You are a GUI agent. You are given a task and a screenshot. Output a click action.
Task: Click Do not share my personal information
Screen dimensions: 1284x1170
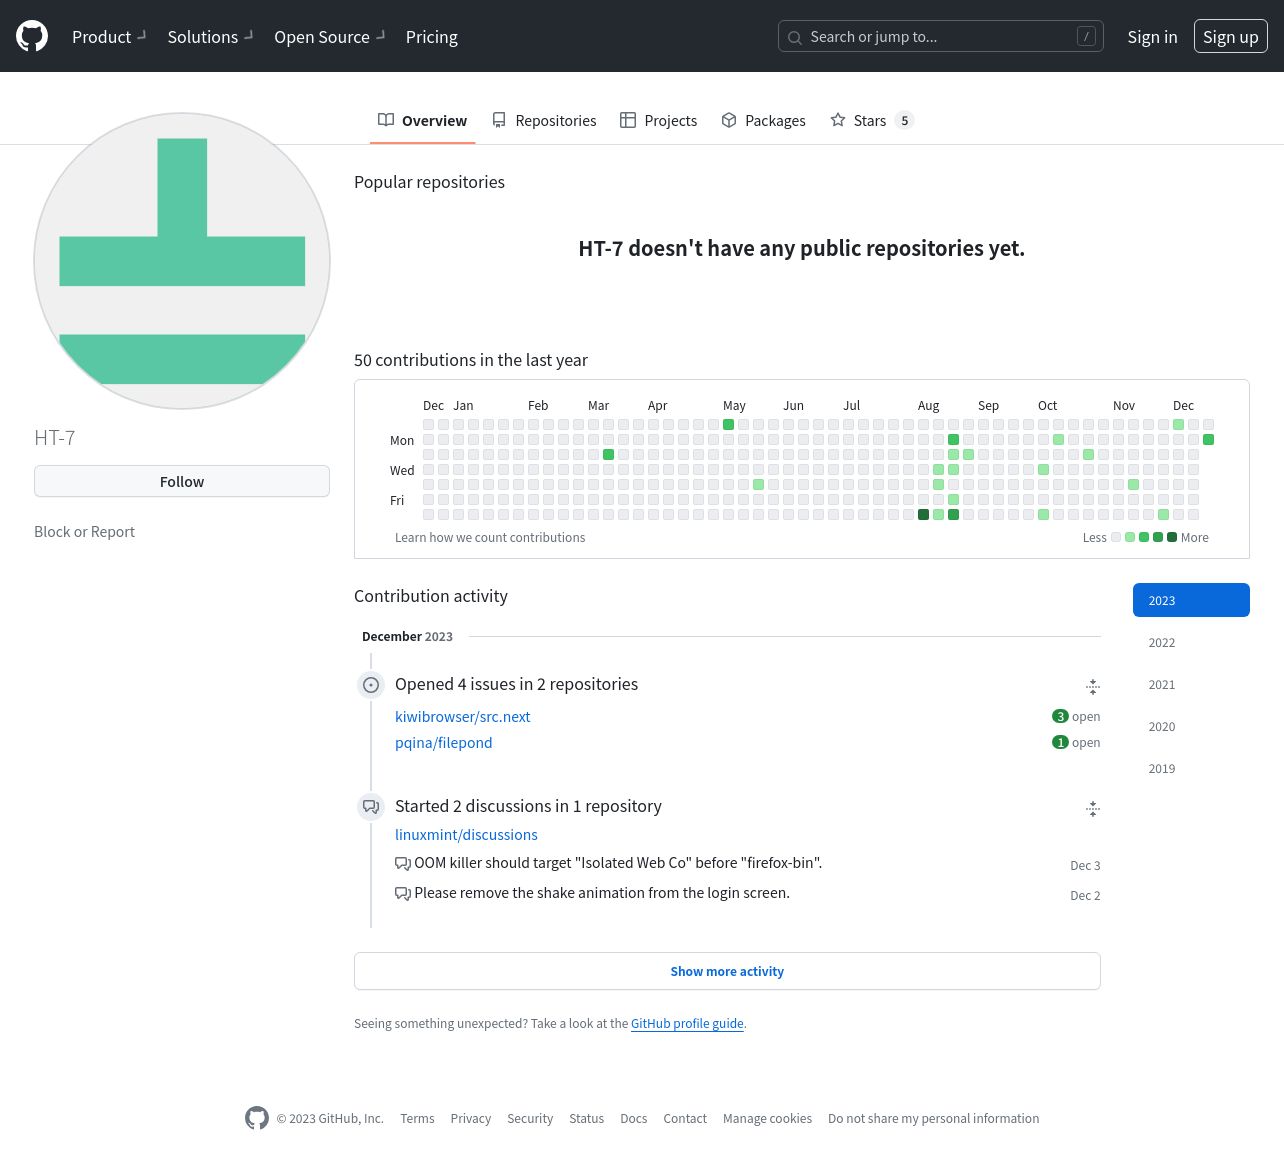[933, 1119]
